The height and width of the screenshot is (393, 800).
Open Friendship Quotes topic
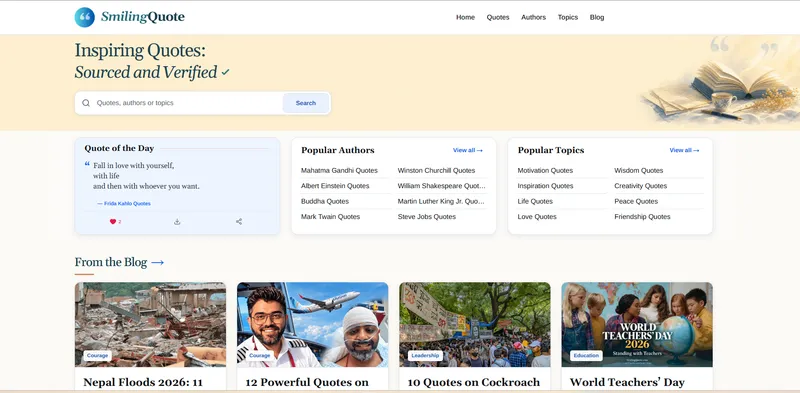642,216
